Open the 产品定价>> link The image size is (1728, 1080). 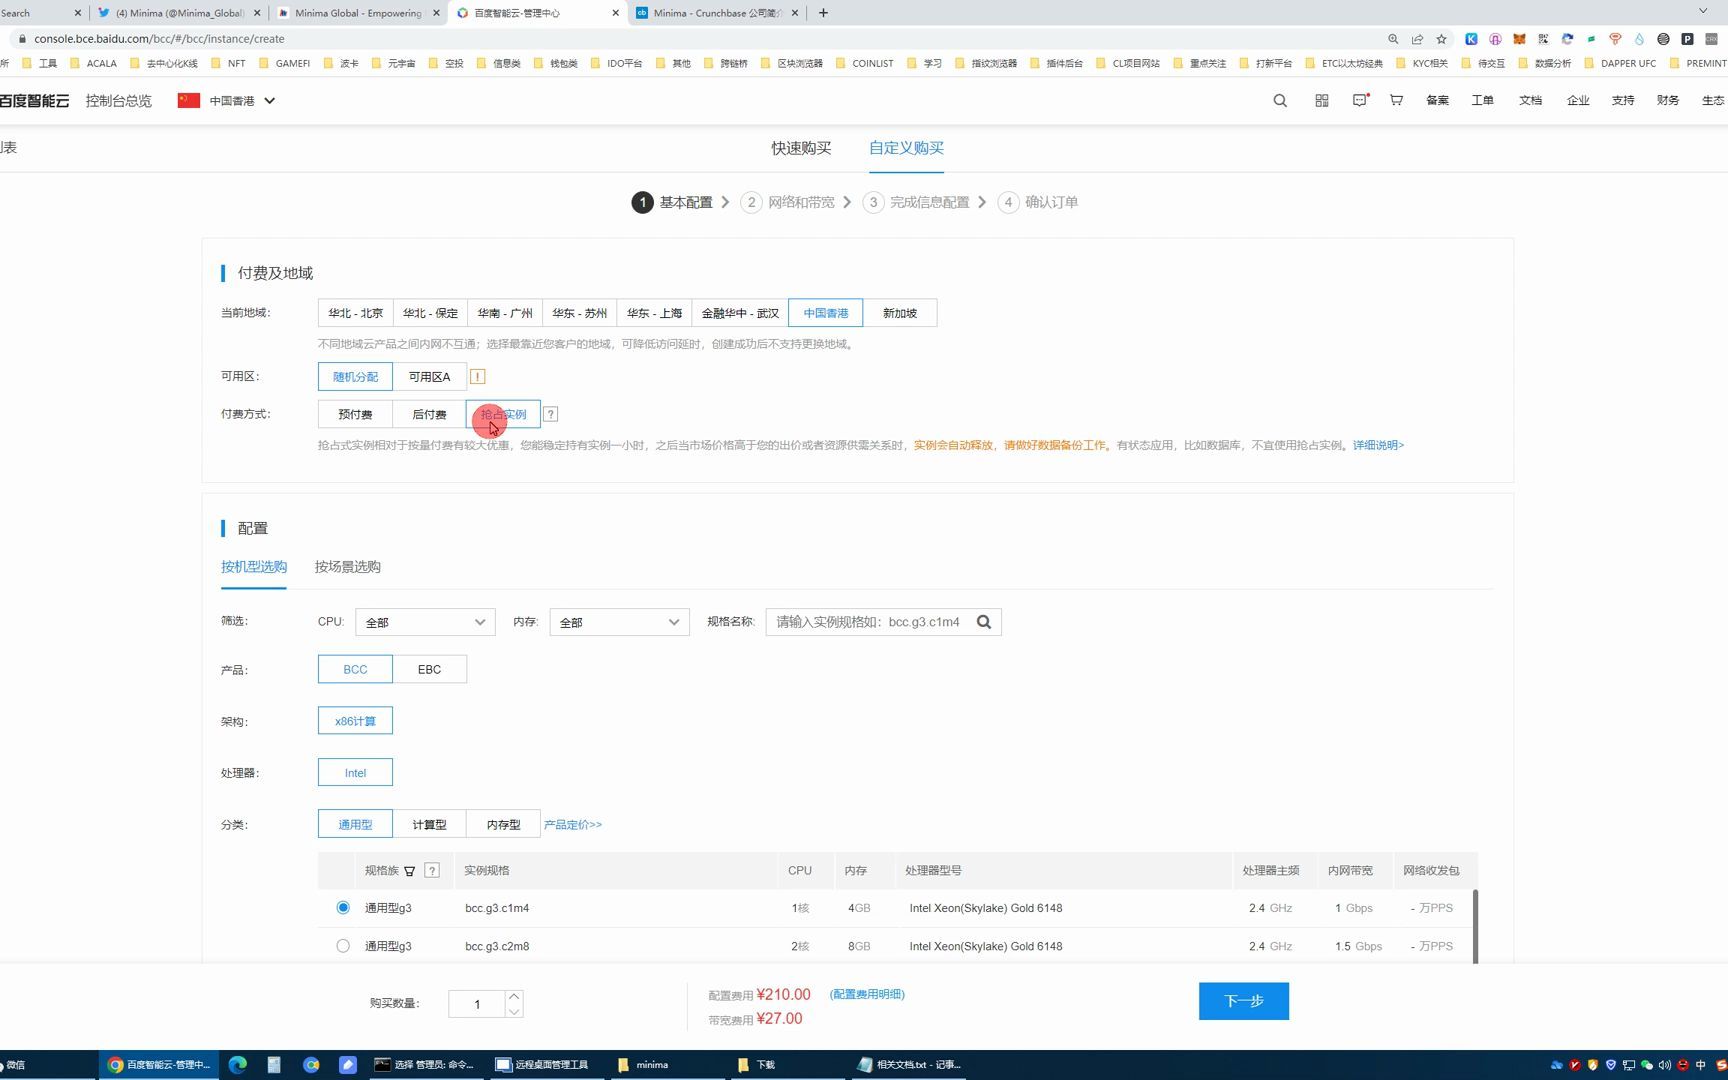coord(573,825)
